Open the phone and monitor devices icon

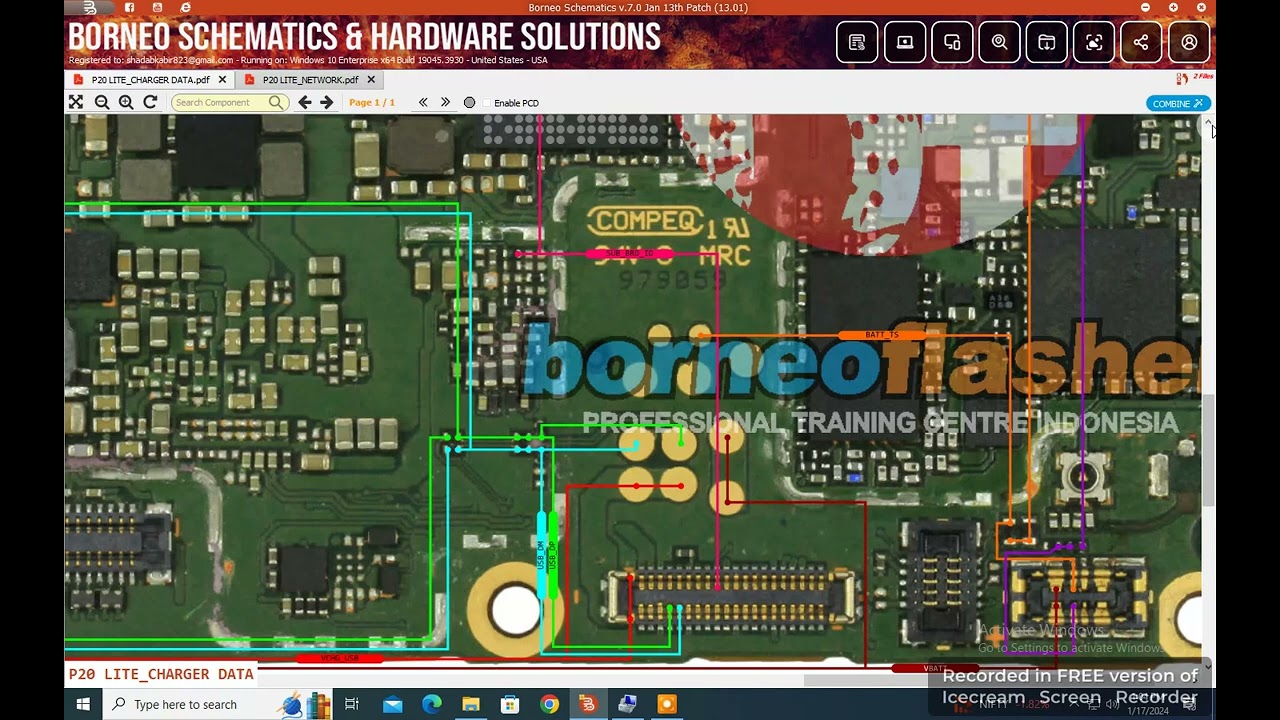pyautogui.click(x=952, y=43)
